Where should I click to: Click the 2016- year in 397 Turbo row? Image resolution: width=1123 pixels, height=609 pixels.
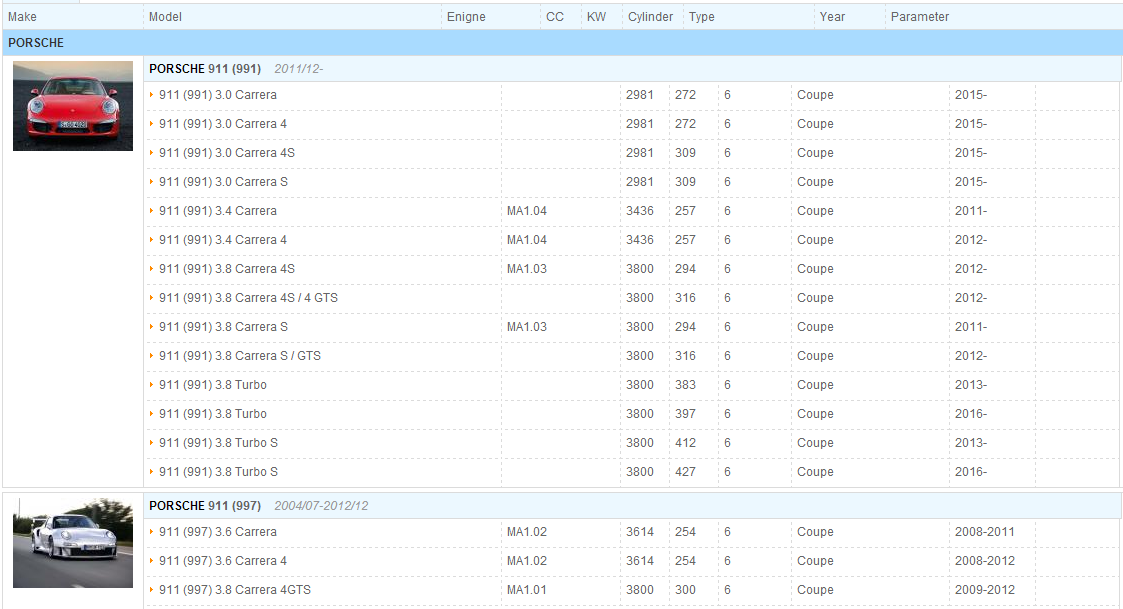click(x=970, y=414)
